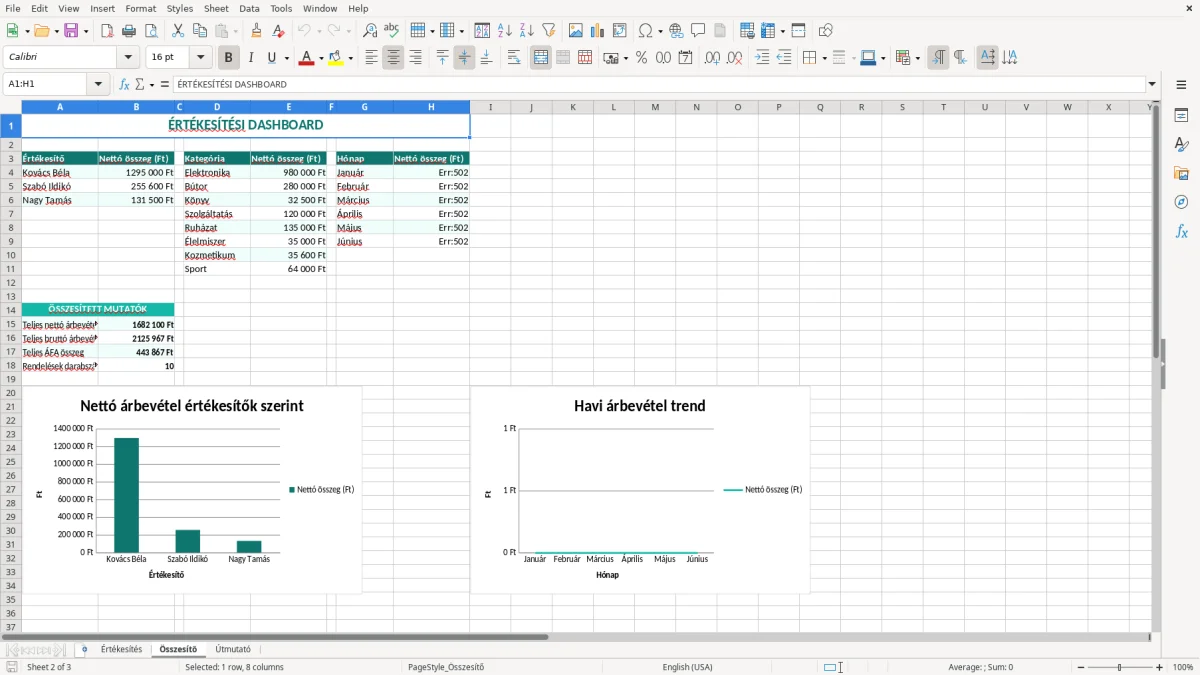The height and width of the screenshot is (675, 1200).
Task: Apply the yellow background color swatch
Action: click(x=336, y=58)
